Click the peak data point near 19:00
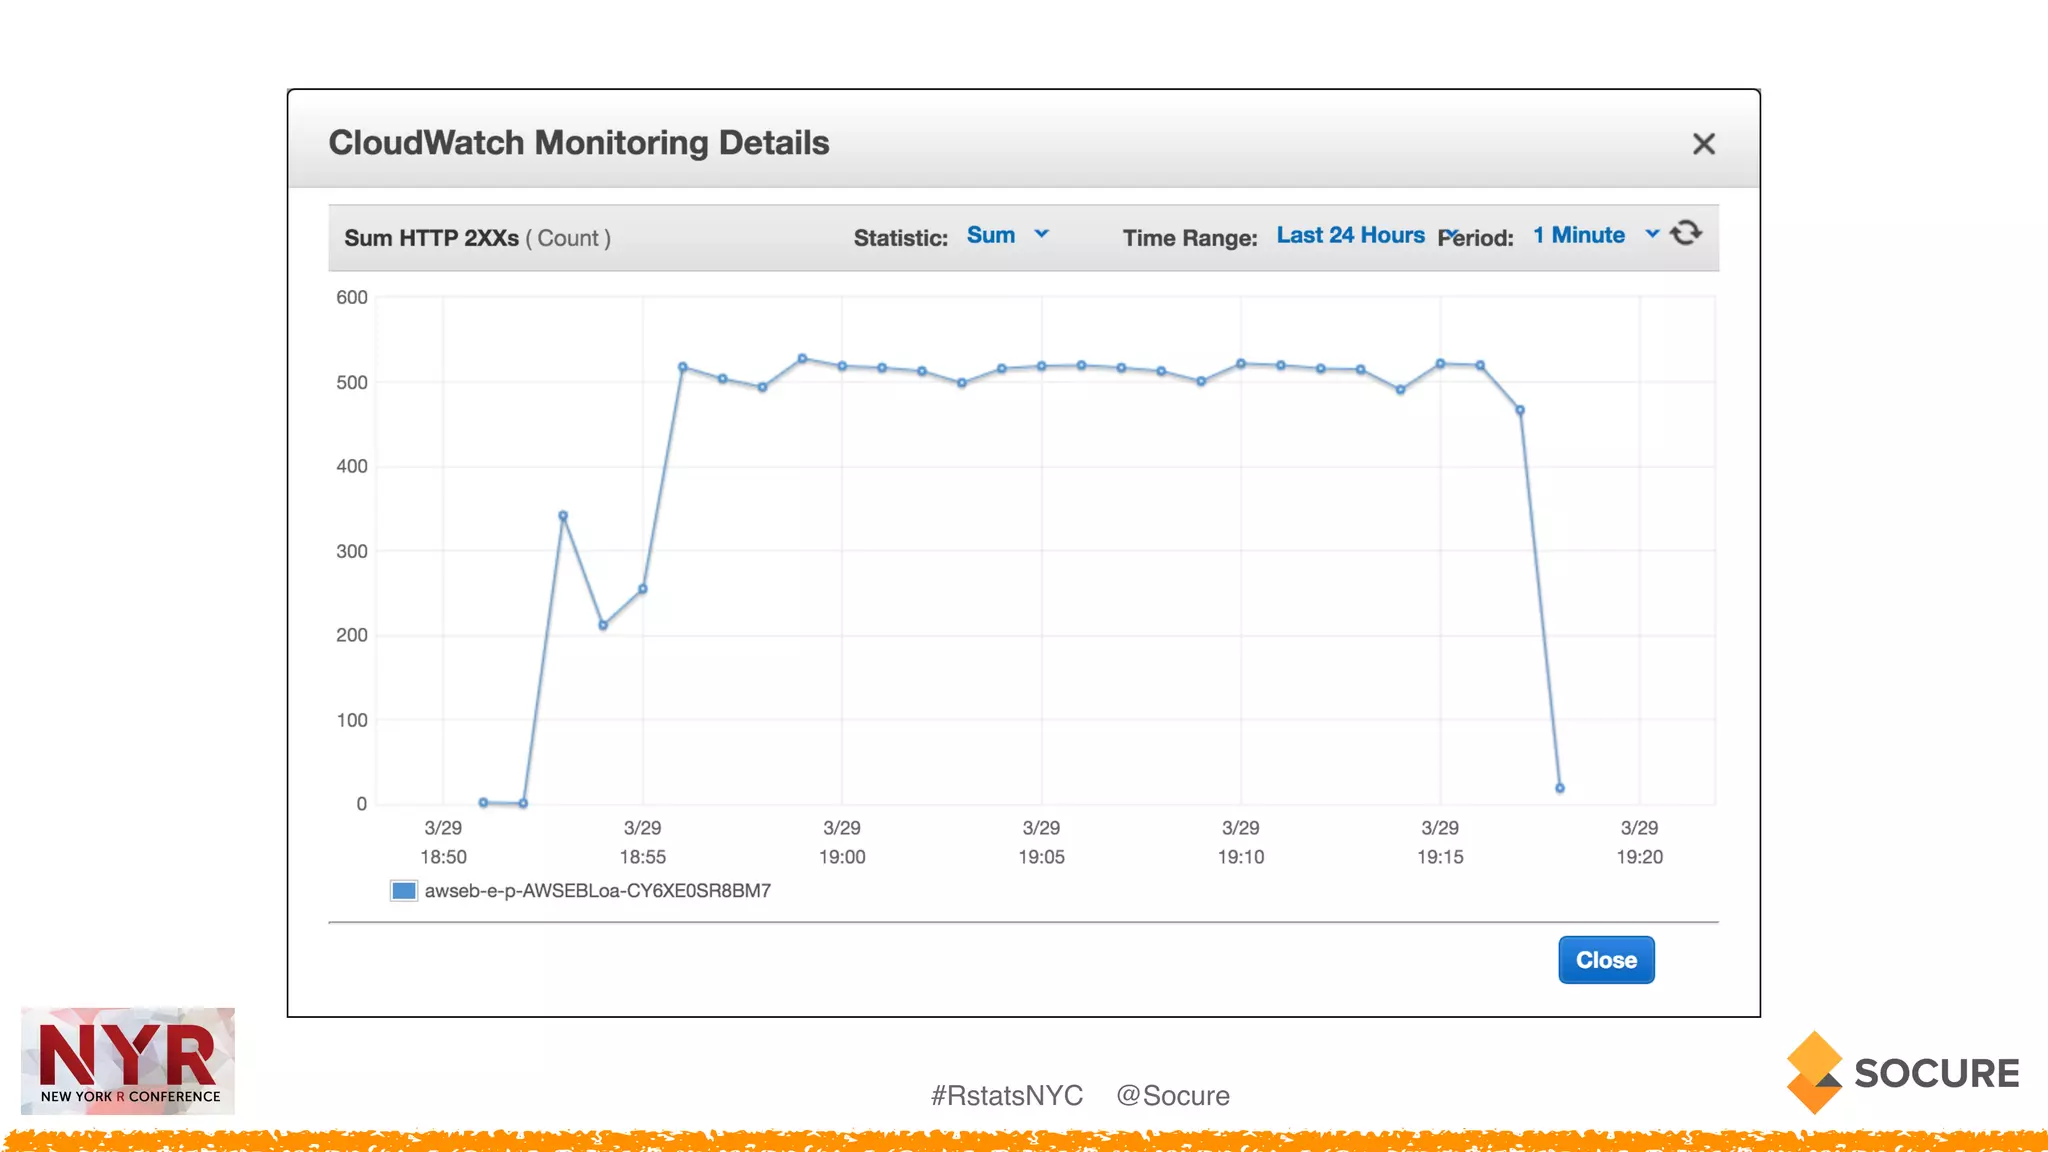 (802, 358)
